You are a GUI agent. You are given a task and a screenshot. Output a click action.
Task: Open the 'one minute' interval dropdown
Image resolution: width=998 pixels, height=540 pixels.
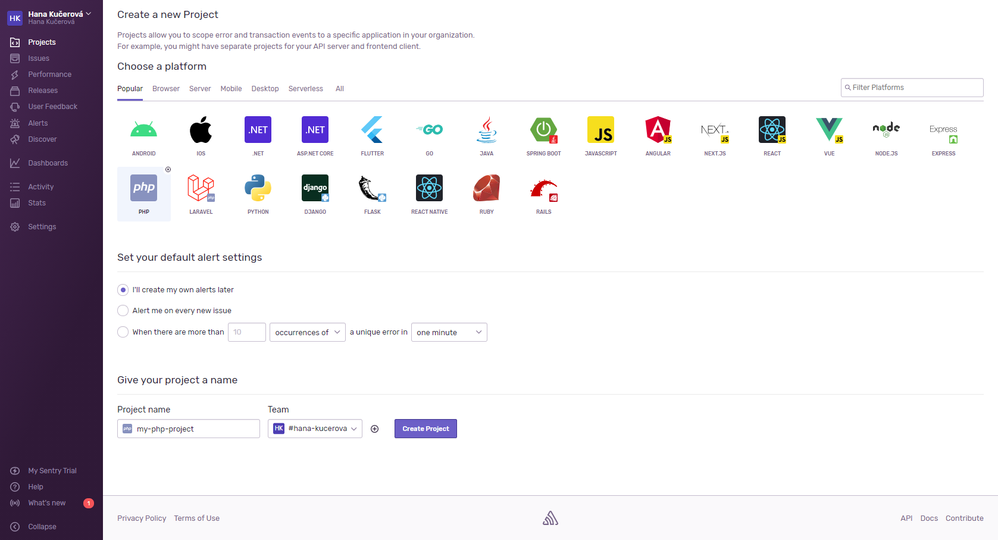click(x=449, y=332)
